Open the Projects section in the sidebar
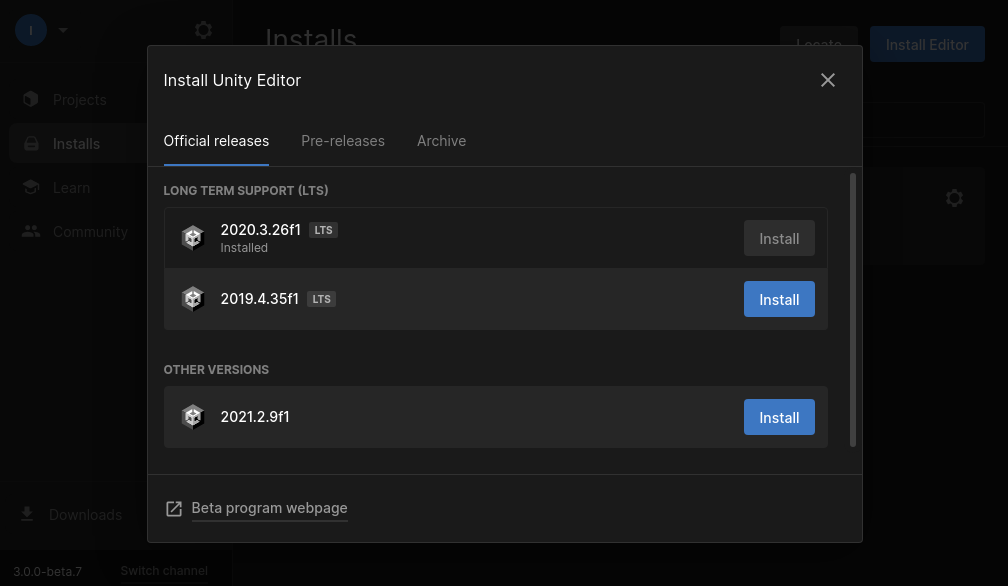Screen dimensions: 1008x586 pyautogui.click(x=80, y=100)
